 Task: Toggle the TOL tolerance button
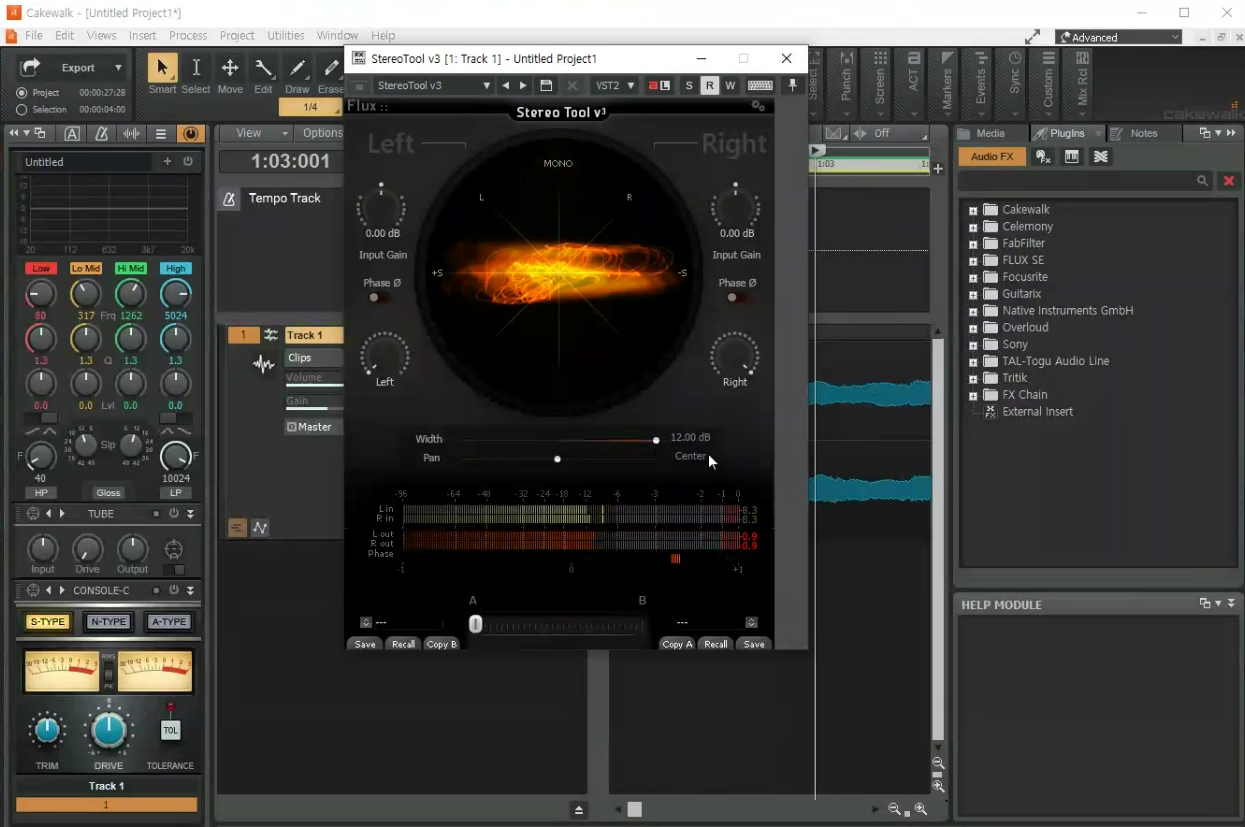170,731
